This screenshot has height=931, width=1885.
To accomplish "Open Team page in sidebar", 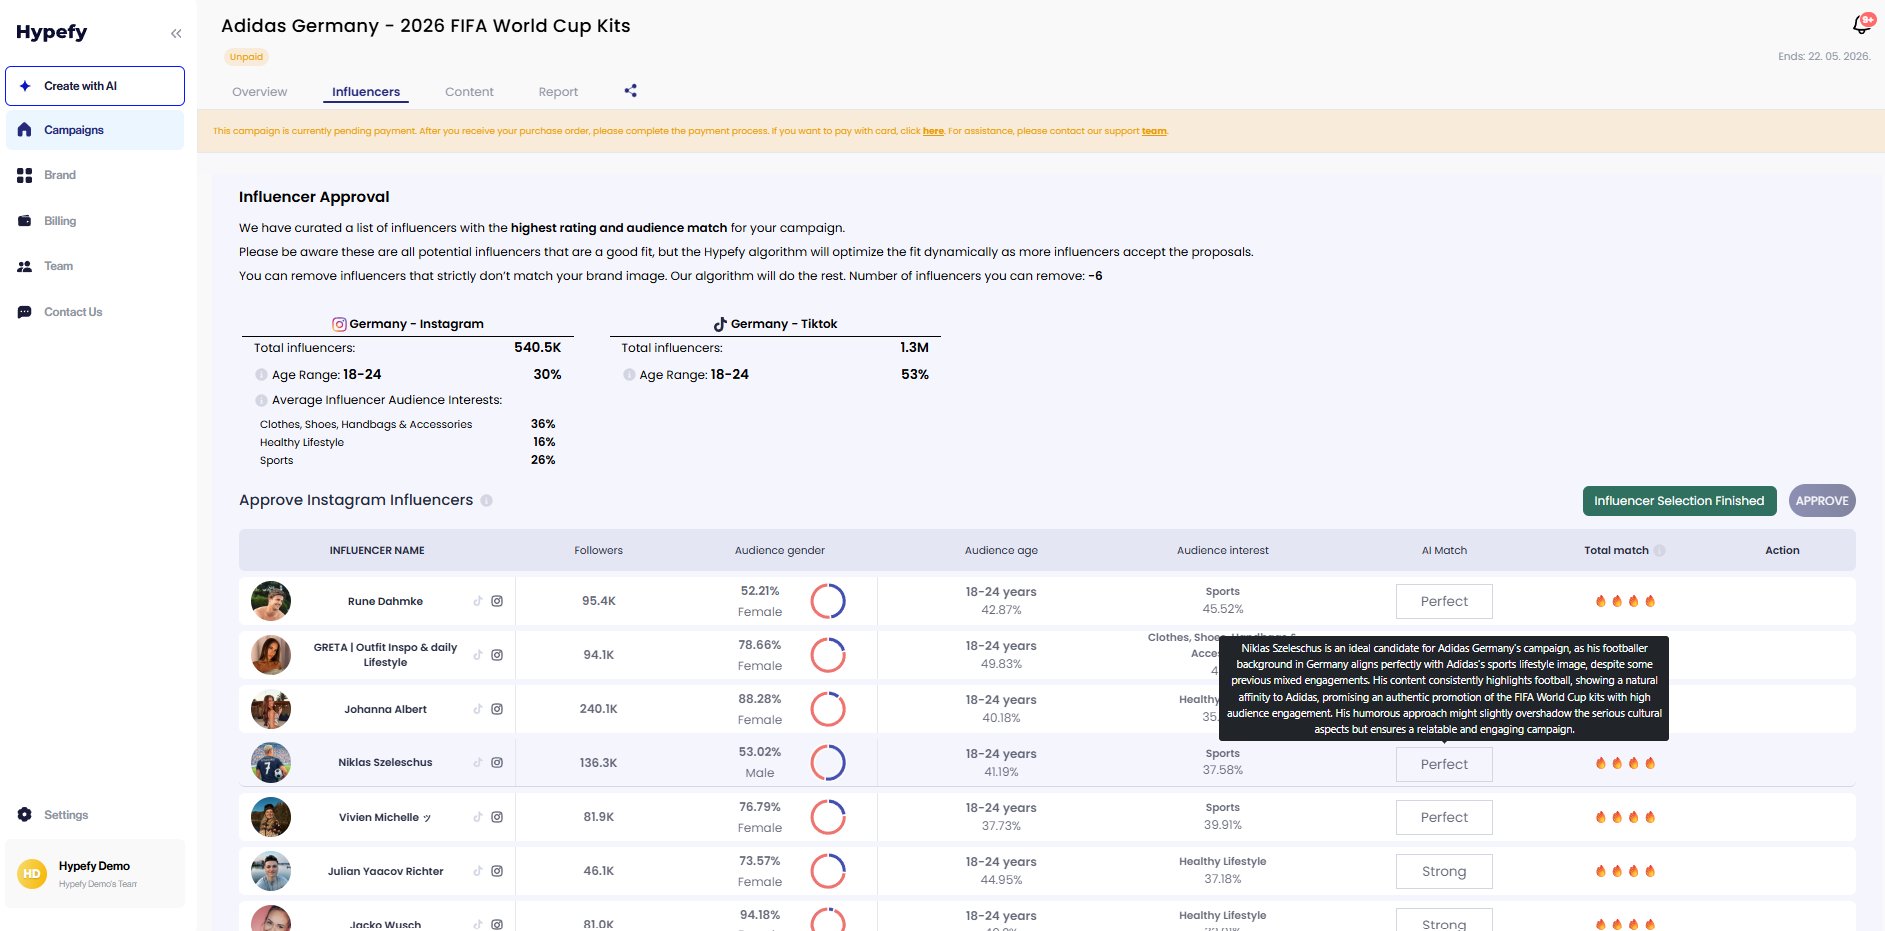I will [x=95, y=266].
